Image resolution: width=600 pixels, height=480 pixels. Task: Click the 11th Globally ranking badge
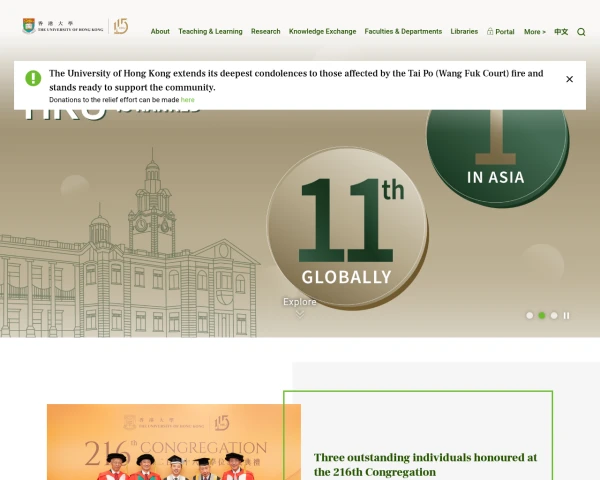tap(347, 229)
